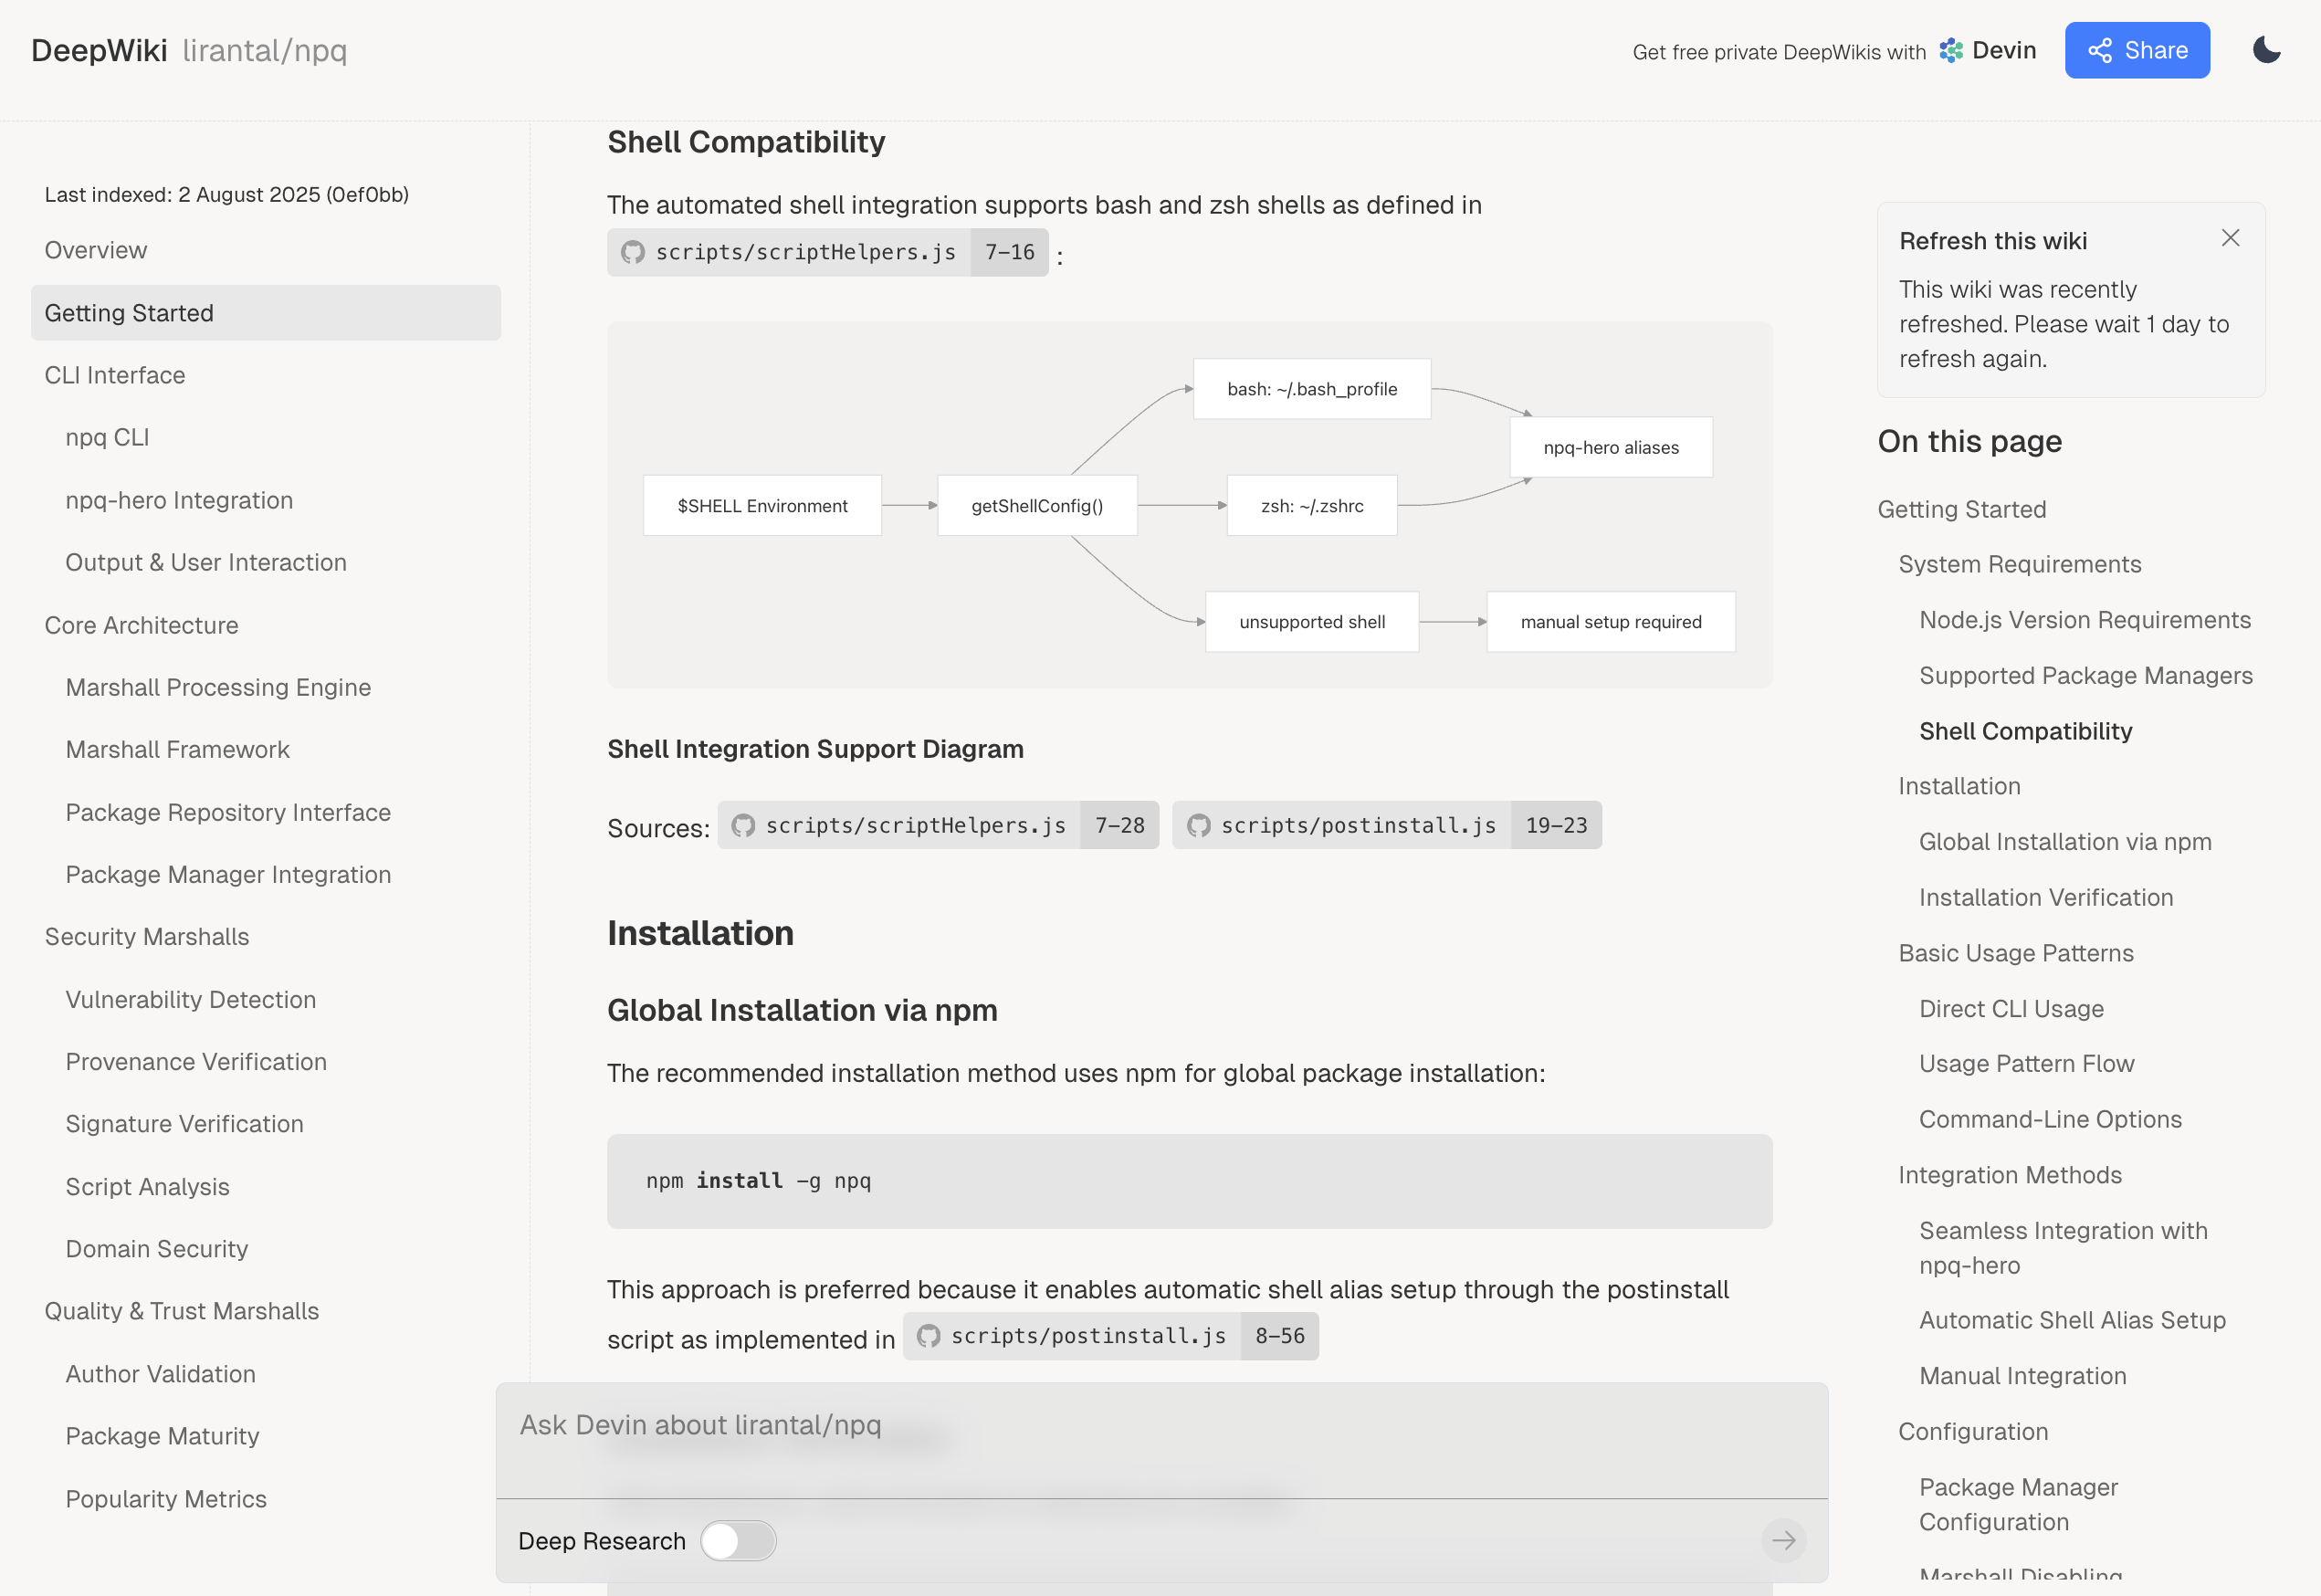Jump to Global Installation via npm outline link

2064,842
